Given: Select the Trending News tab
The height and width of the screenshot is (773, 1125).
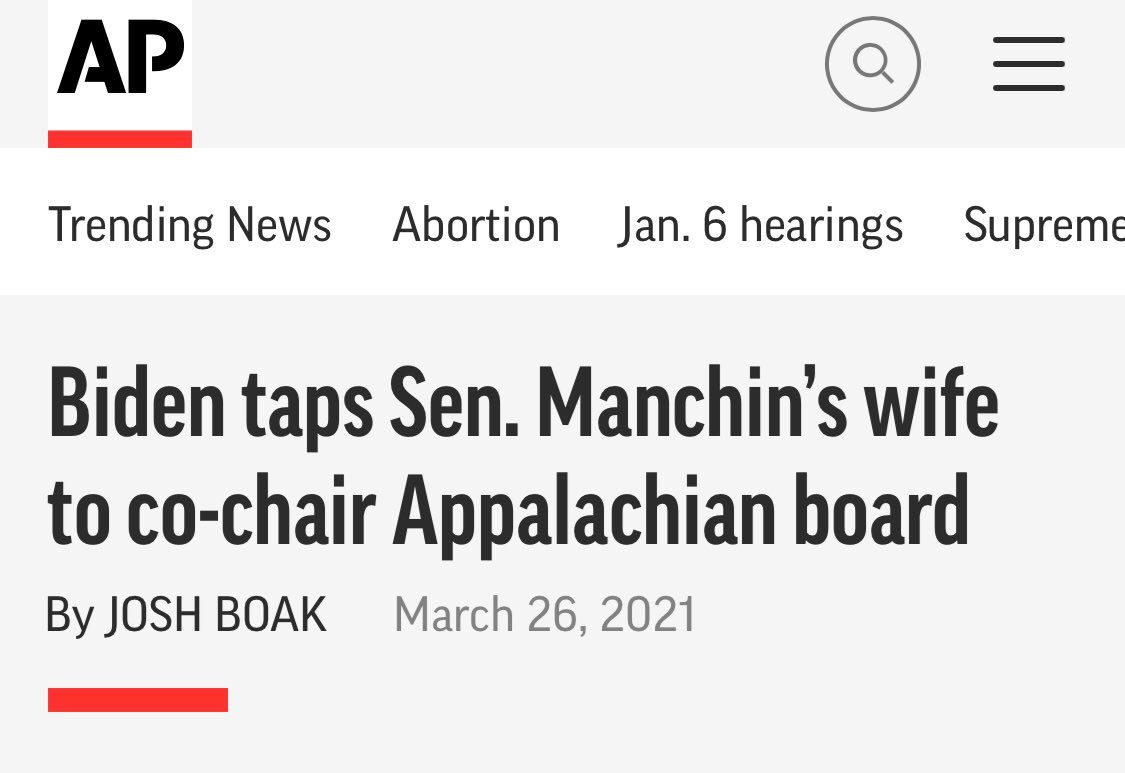Looking at the screenshot, I should (x=190, y=224).
